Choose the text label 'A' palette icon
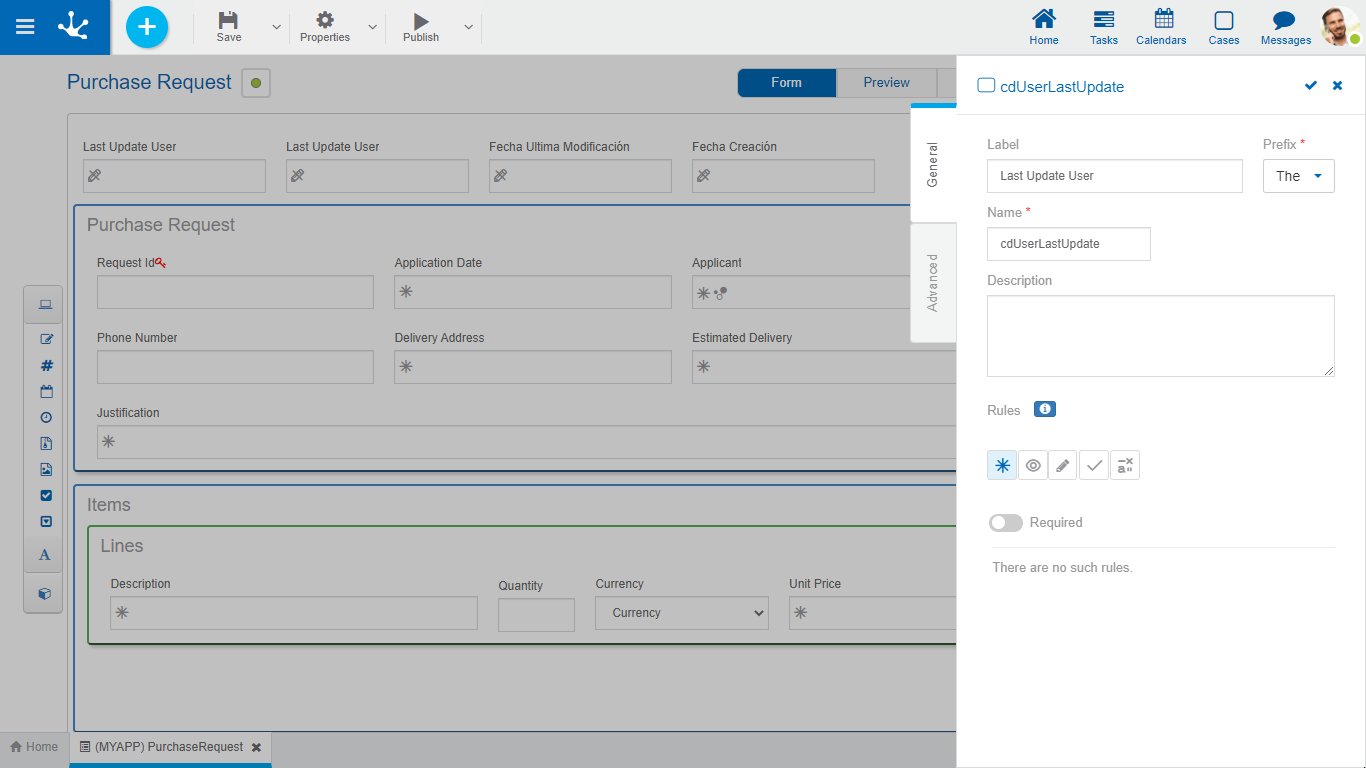Image resolution: width=1366 pixels, height=768 pixels. 45,555
